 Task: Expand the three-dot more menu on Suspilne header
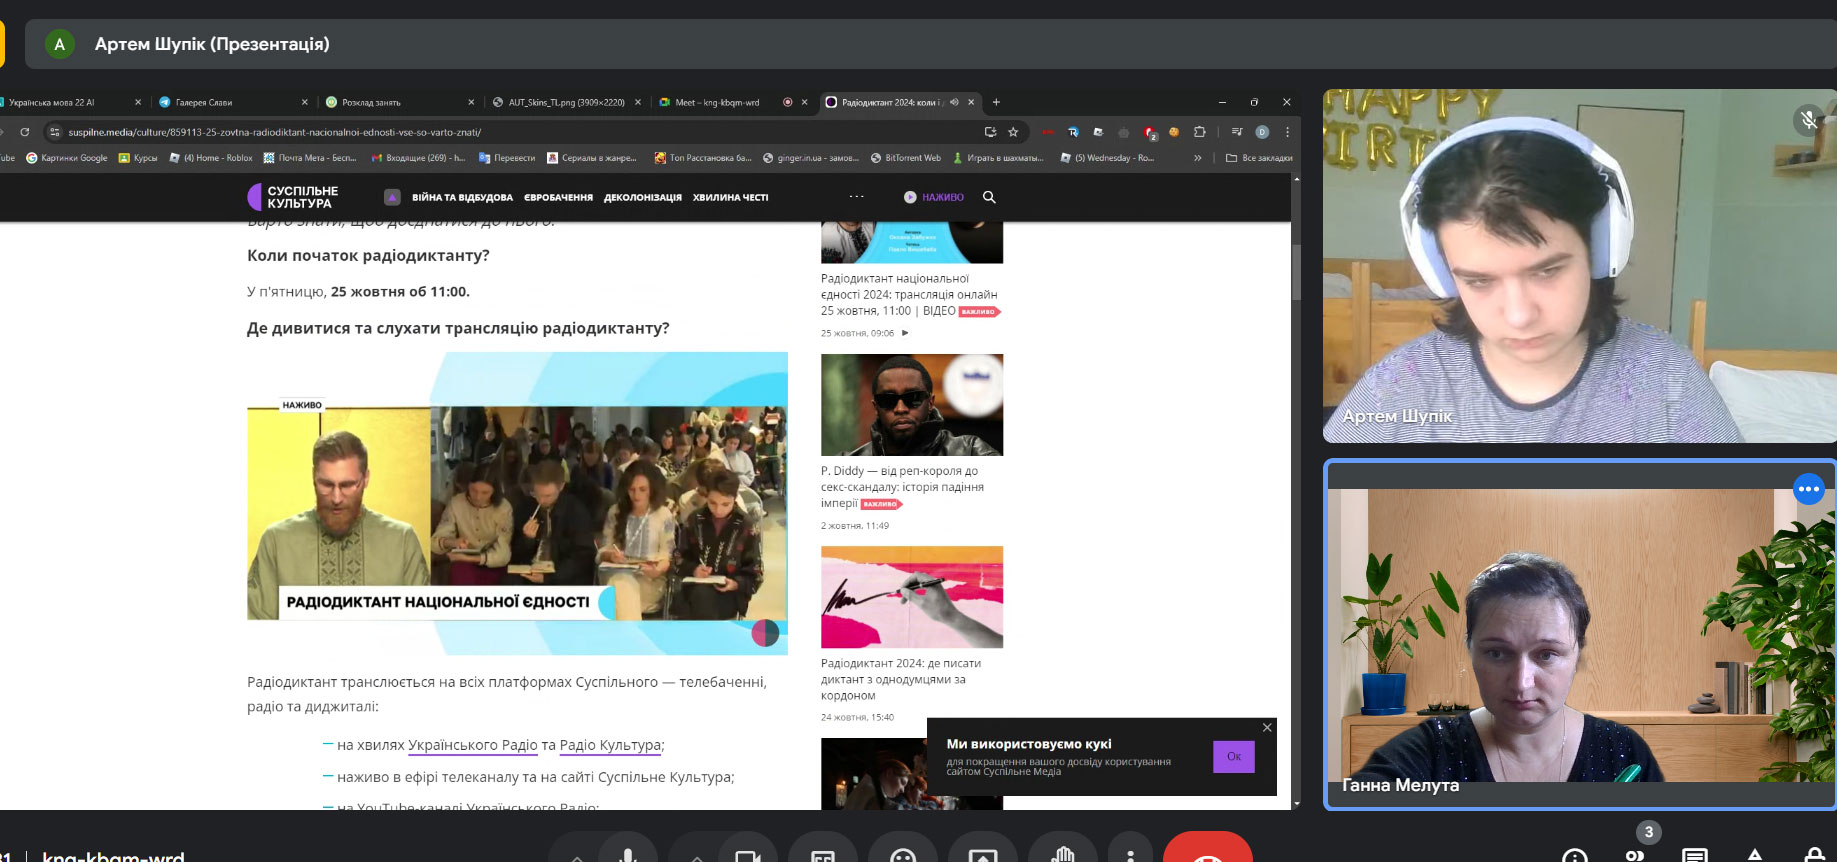point(856,197)
